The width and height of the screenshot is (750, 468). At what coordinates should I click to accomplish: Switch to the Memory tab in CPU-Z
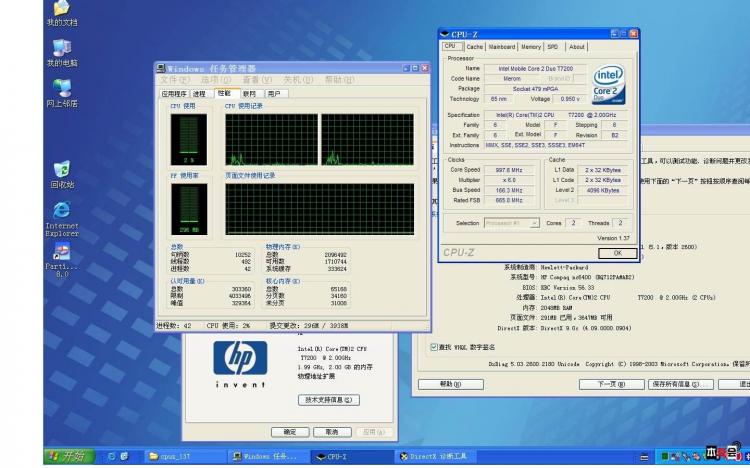coord(530,46)
